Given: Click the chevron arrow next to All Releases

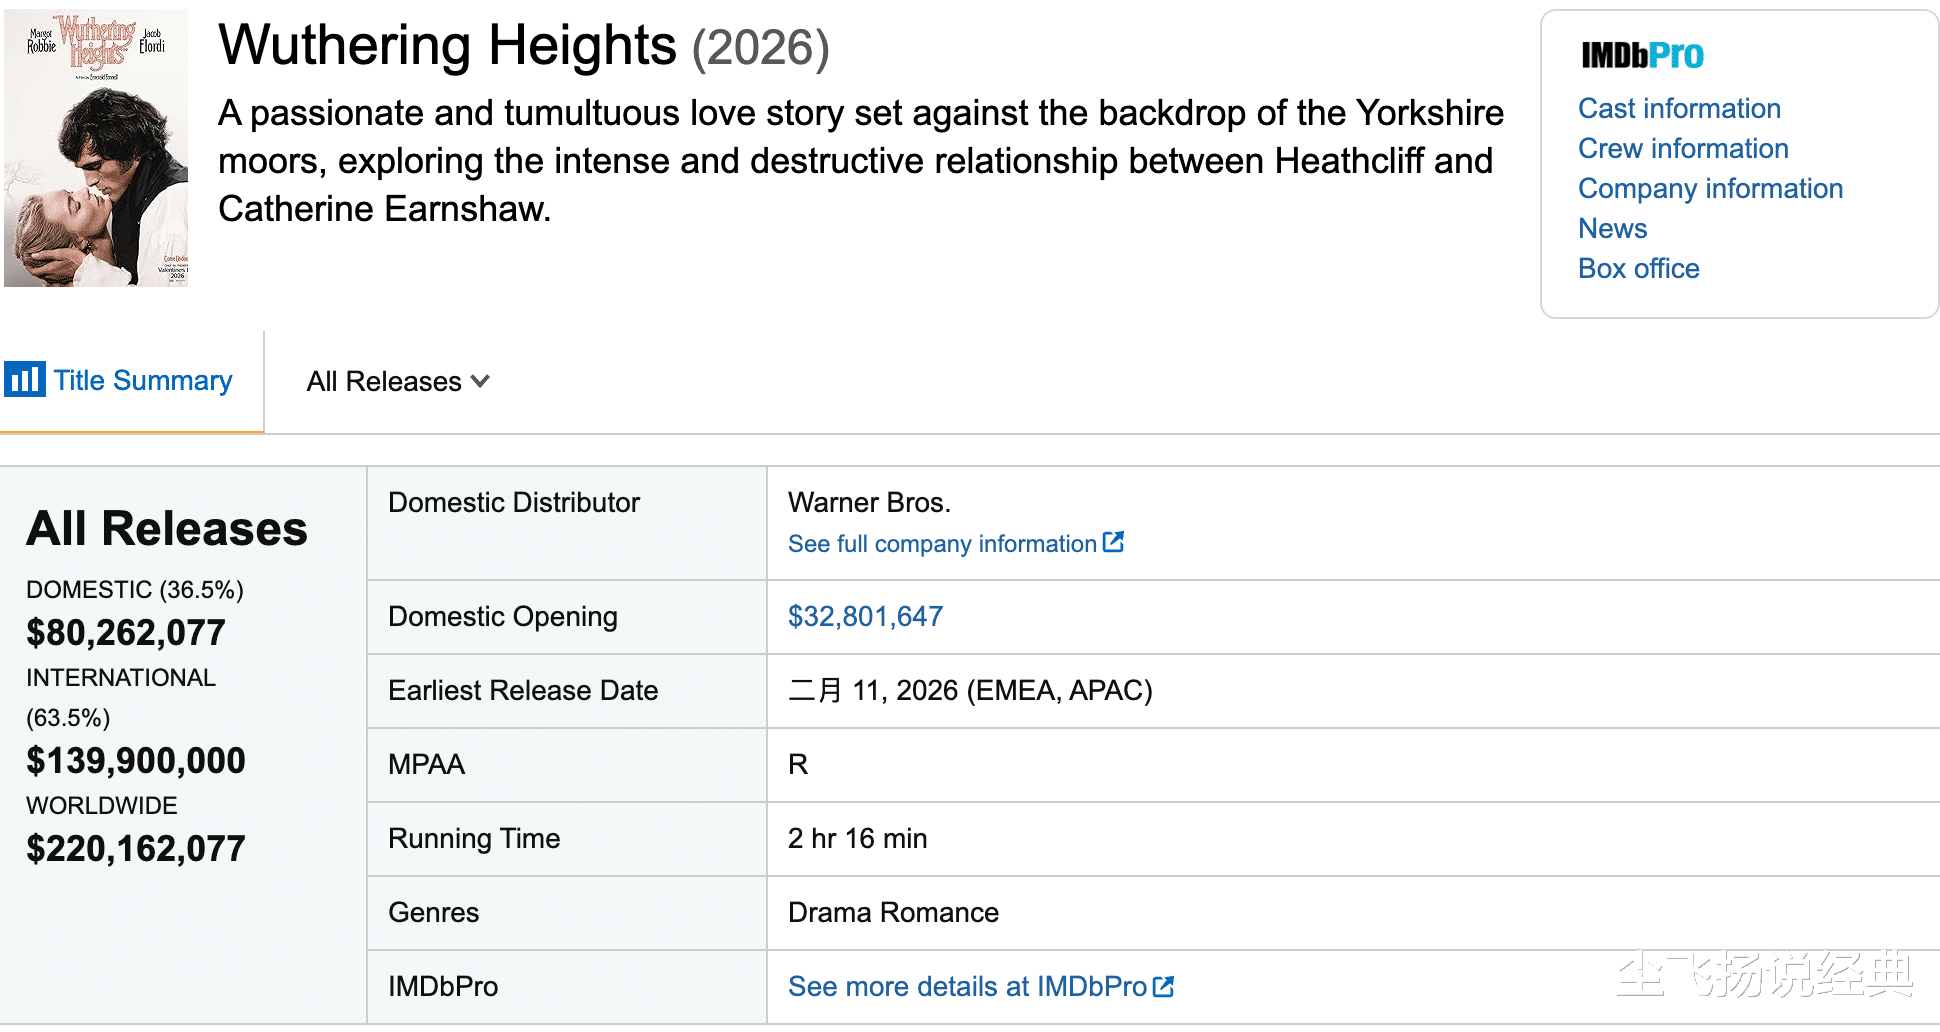Looking at the screenshot, I should 481,381.
